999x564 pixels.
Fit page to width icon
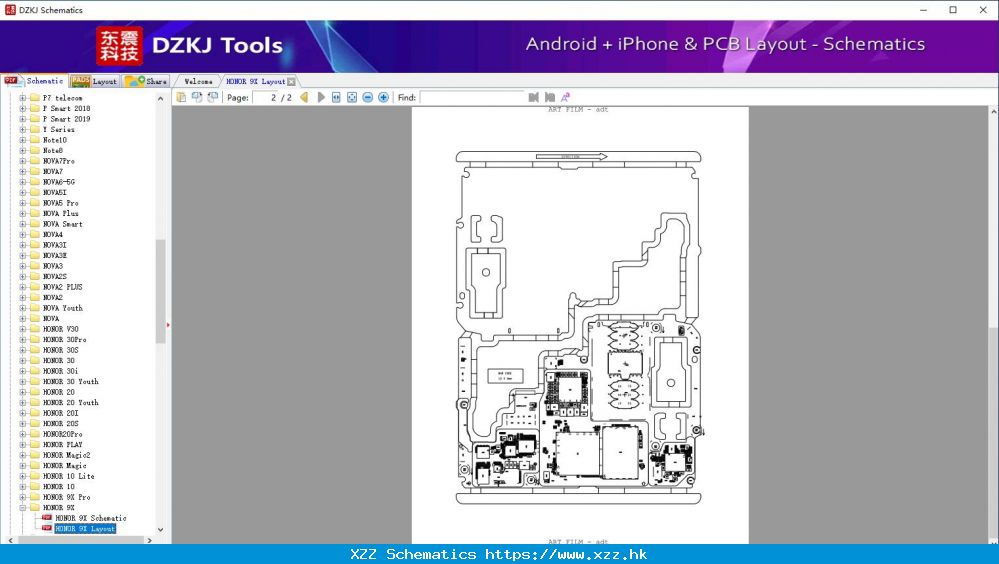point(336,97)
